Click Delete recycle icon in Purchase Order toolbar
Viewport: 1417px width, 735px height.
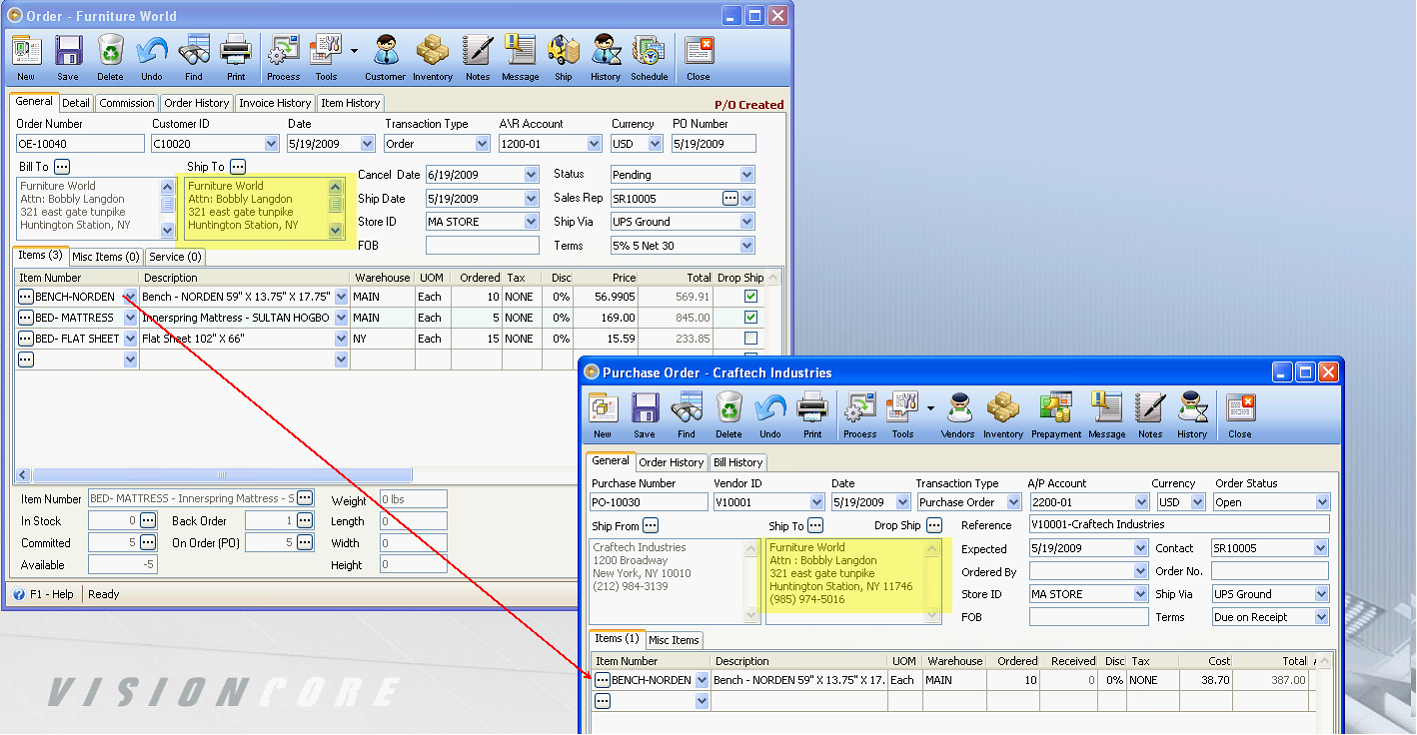coord(729,408)
